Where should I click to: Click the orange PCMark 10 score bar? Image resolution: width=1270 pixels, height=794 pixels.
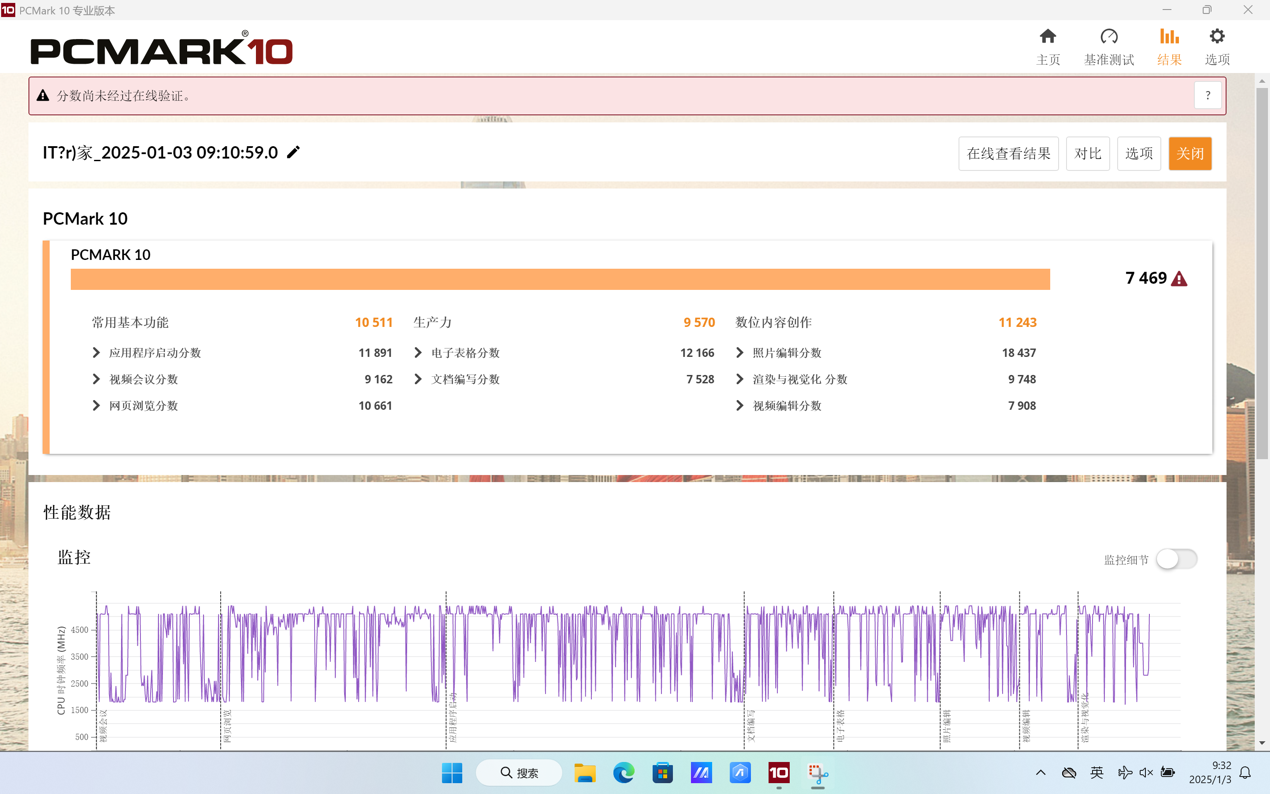click(x=560, y=279)
